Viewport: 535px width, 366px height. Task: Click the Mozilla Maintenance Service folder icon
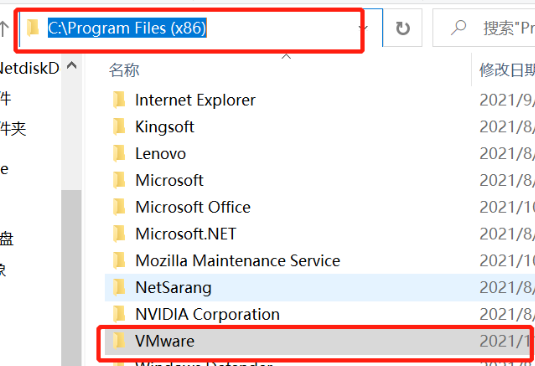point(119,261)
